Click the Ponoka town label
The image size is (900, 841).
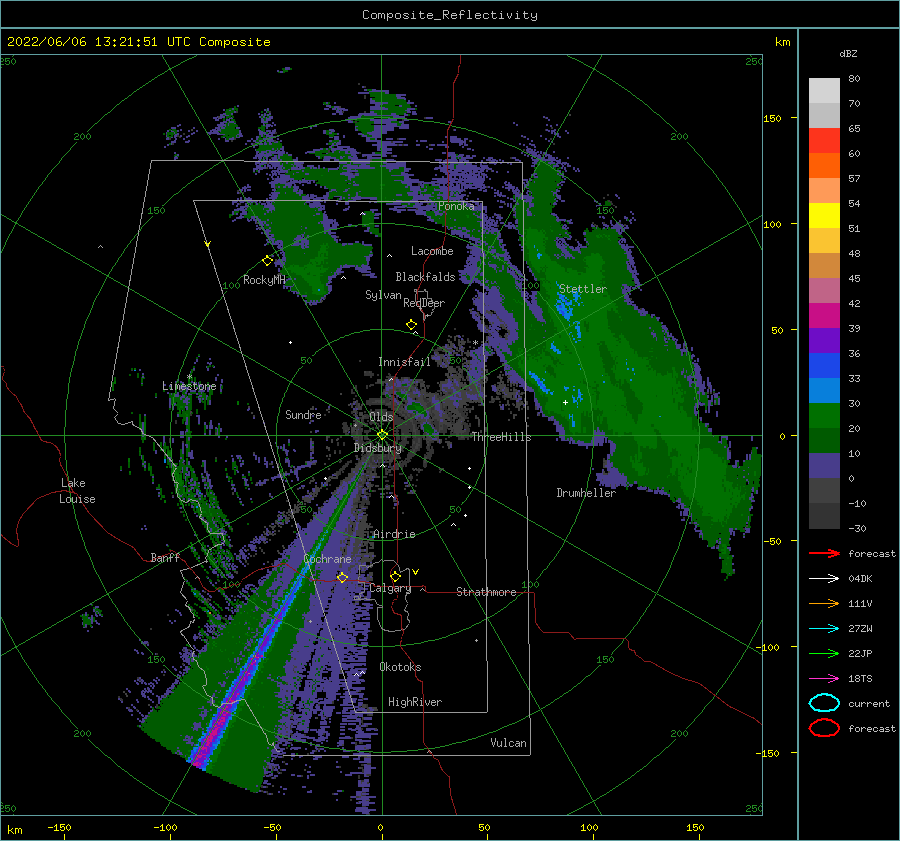click(x=456, y=206)
